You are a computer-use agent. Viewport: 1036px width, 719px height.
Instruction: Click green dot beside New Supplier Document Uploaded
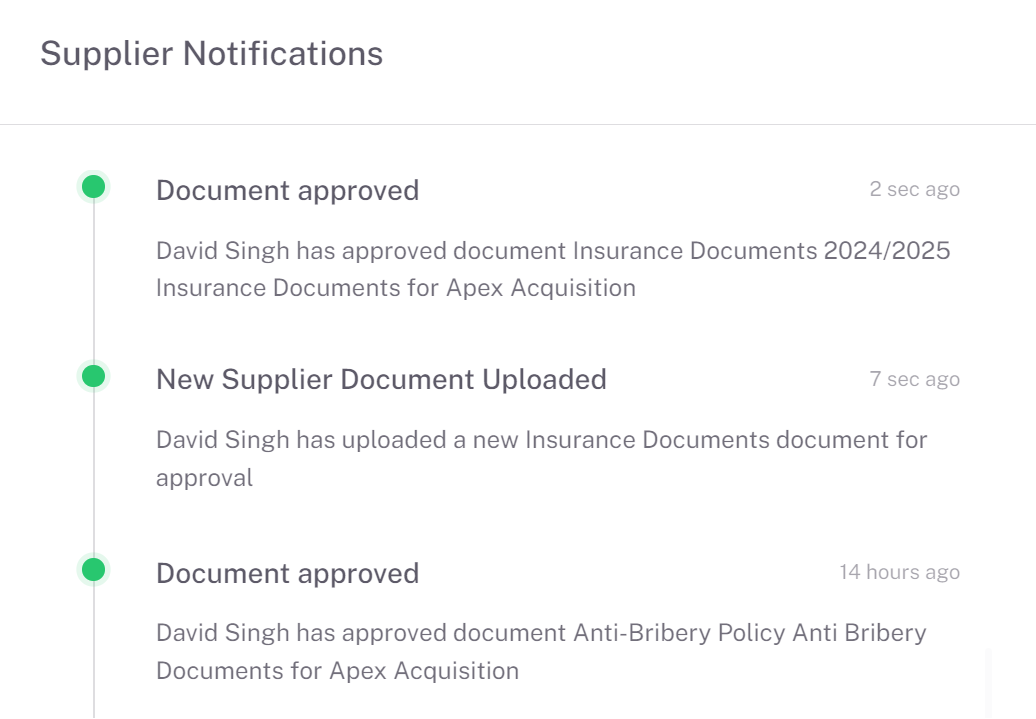[93, 376]
